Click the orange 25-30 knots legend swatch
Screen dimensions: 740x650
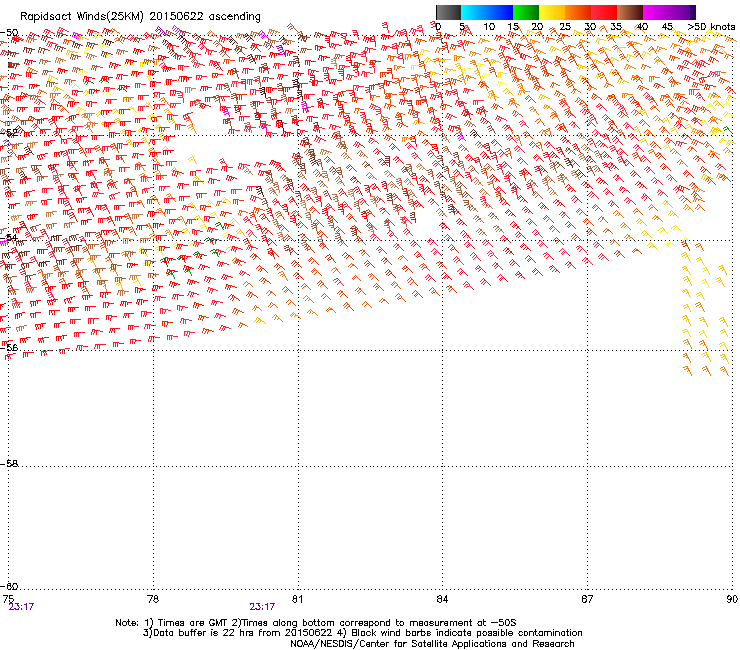578,12
